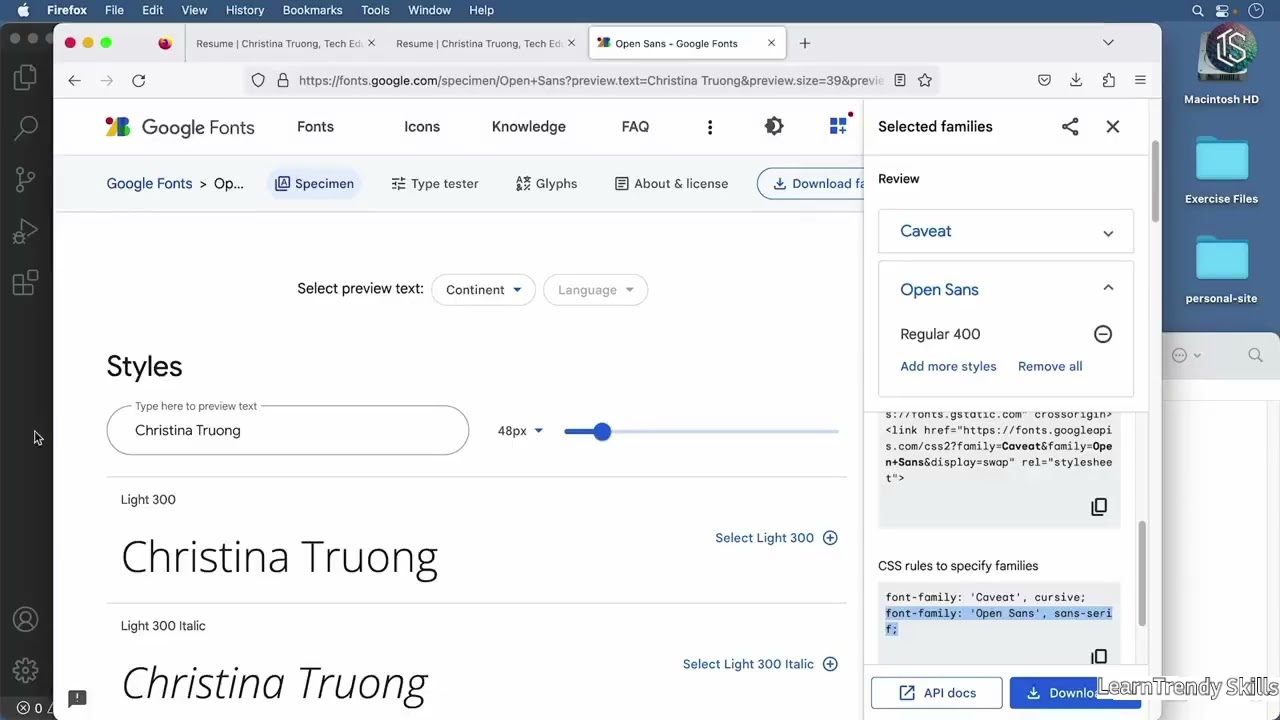
Task: Open Firefox downloads icon
Action: pyautogui.click(x=1076, y=80)
